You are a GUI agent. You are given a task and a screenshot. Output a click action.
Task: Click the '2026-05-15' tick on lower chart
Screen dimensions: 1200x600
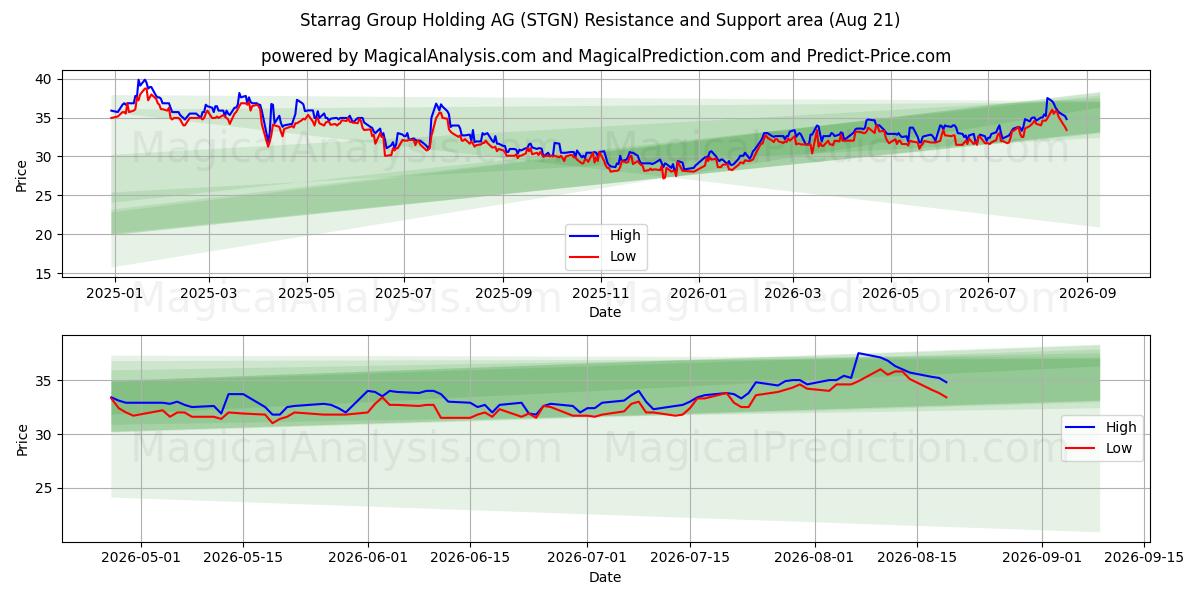tap(244, 558)
